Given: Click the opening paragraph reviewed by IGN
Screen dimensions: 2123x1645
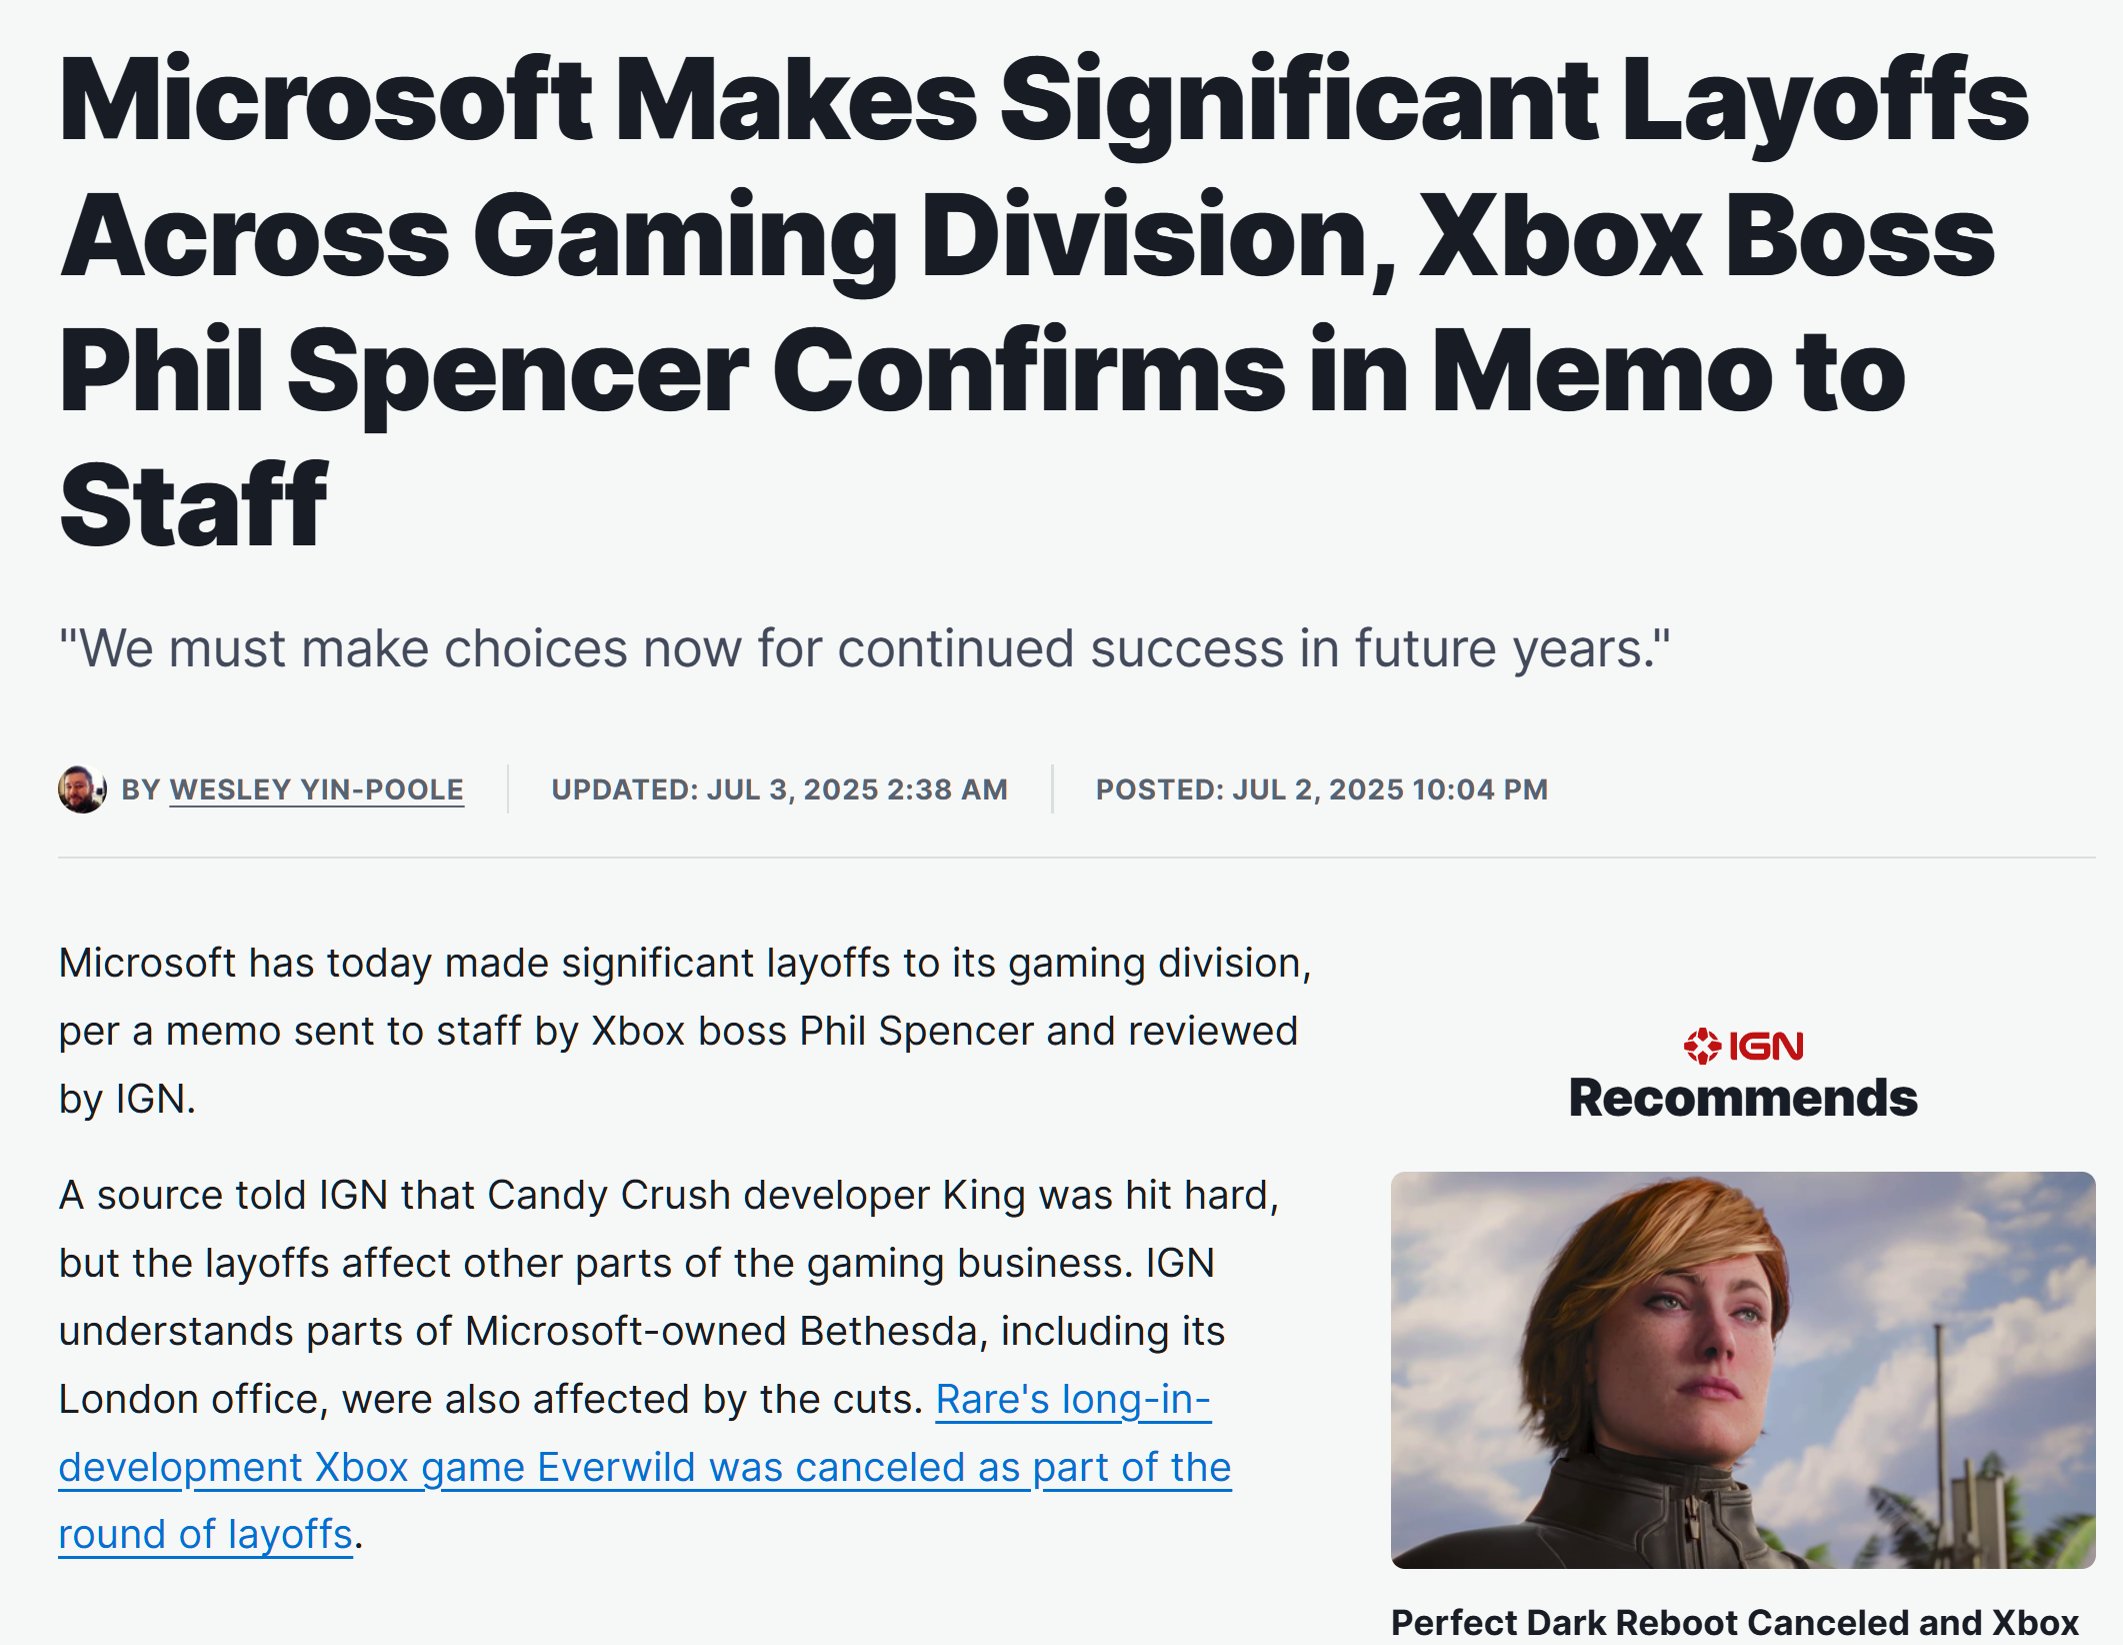Looking at the screenshot, I should pyautogui.click(x=685, y=1031).
